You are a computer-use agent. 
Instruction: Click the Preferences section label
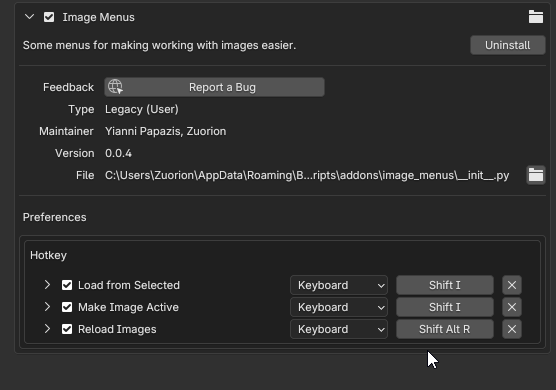pyautogui.click(x=55, y=217)
